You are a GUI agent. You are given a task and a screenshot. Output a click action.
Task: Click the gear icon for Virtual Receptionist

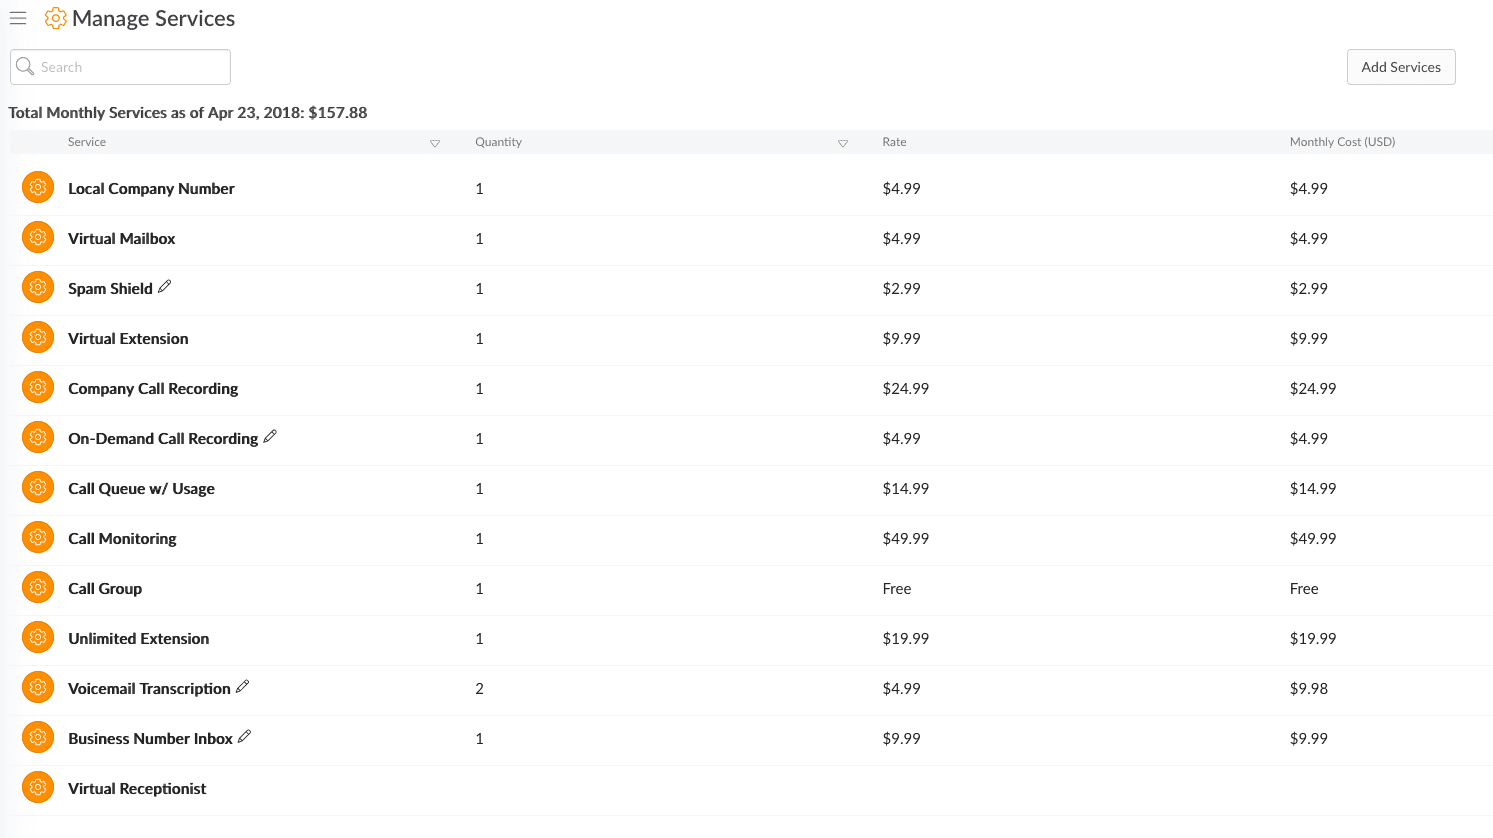coord(38,788)
